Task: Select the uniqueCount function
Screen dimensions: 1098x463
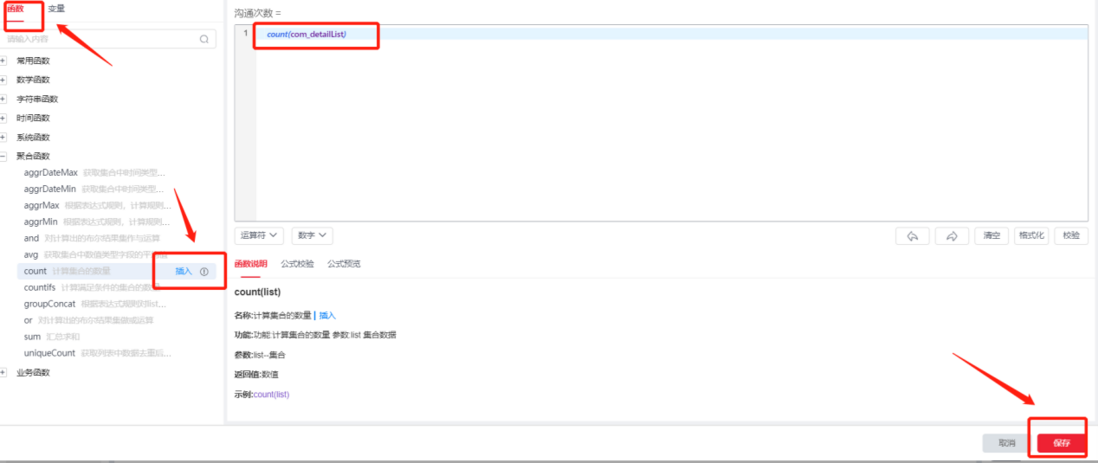Action: [50, 353]
